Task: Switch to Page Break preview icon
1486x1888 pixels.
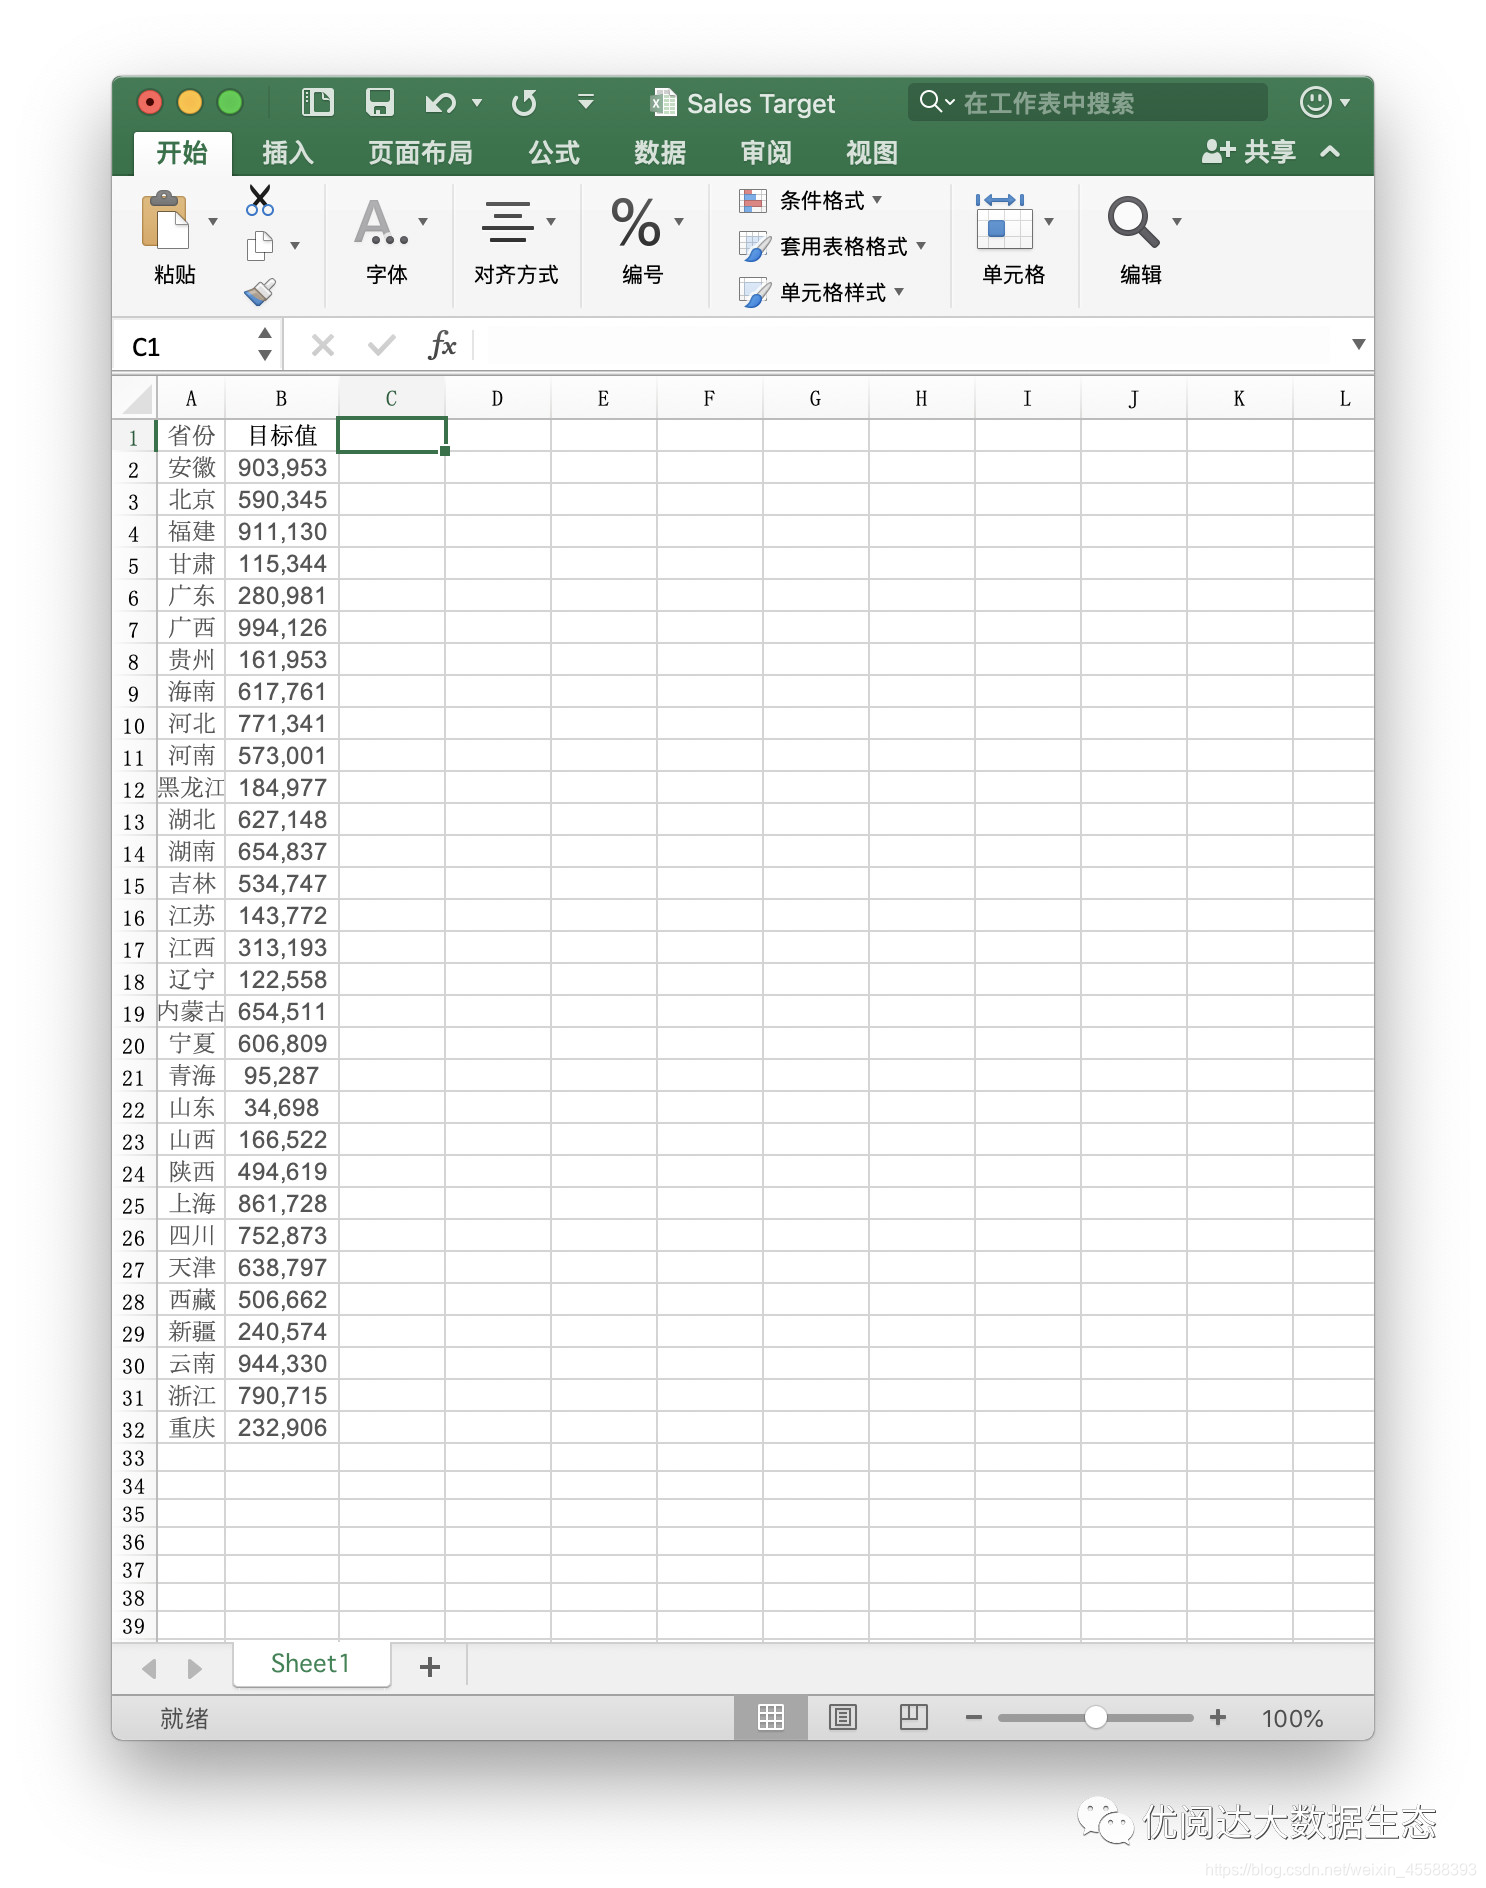Action: tap(914, 1717)
